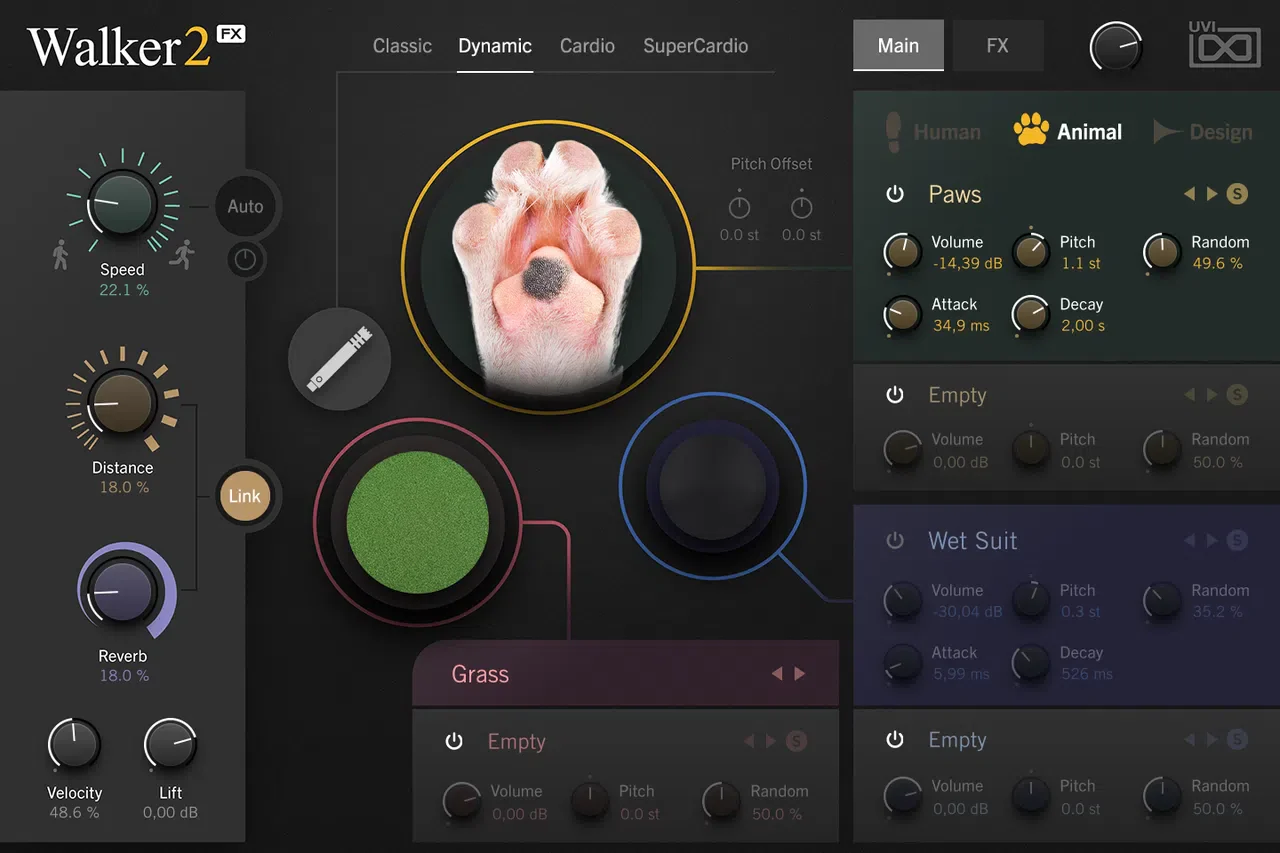This screenshot has height=853, width=1280.
Task: Go to previous Wet Suit preset arrow
Action: (1190, 540)
